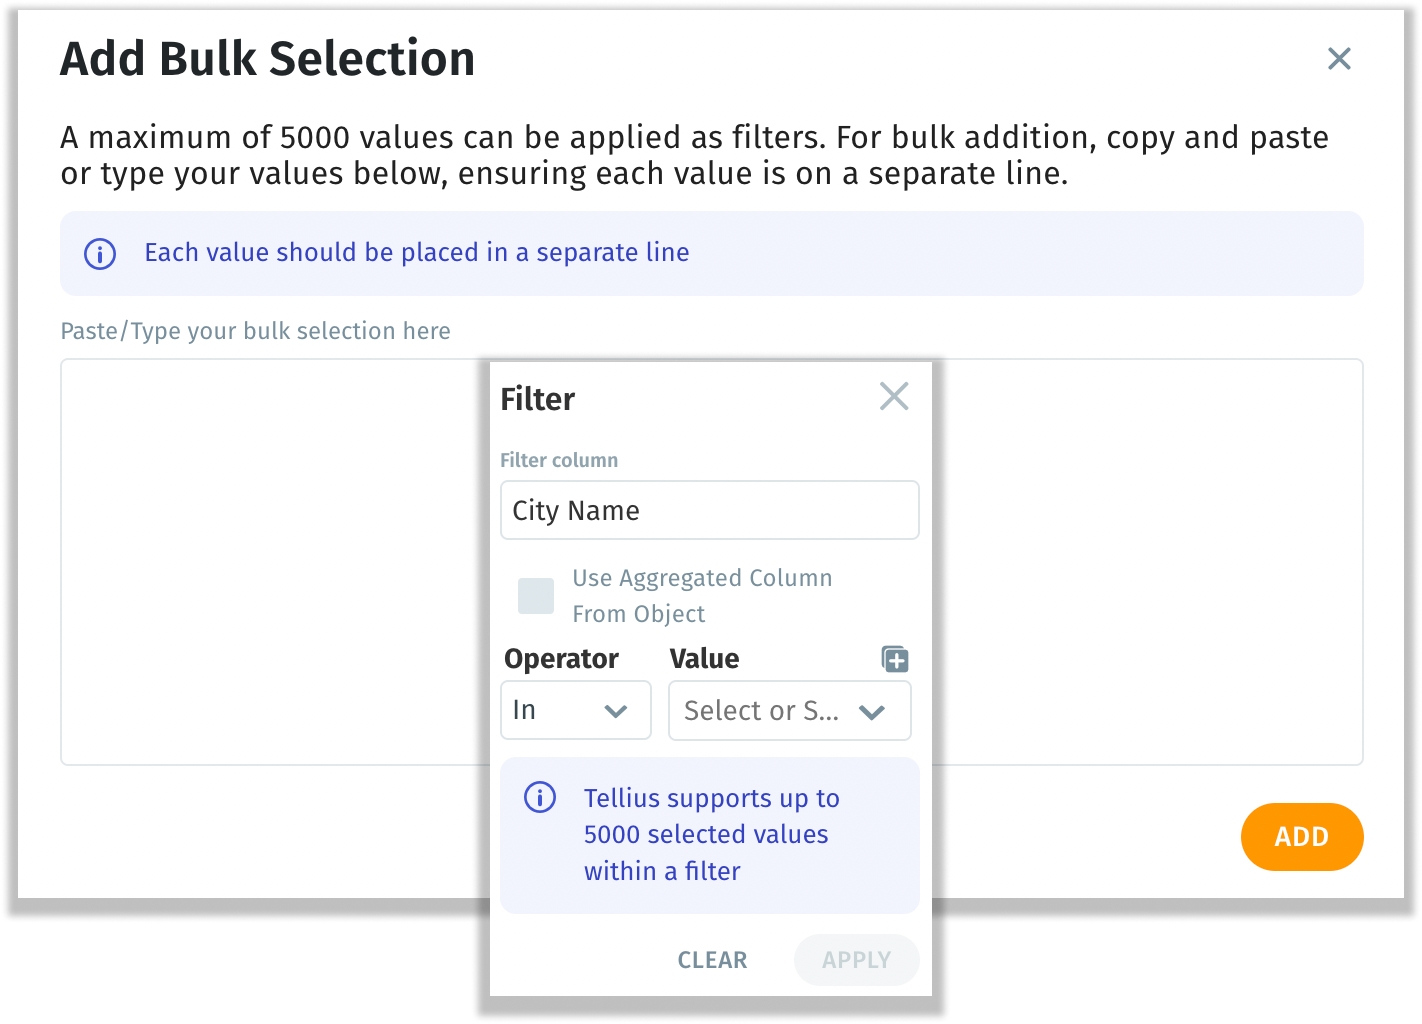Click the APPLY button in Filter
The width and height of the screenshot is (1422, 1024).
coord(856,960)
